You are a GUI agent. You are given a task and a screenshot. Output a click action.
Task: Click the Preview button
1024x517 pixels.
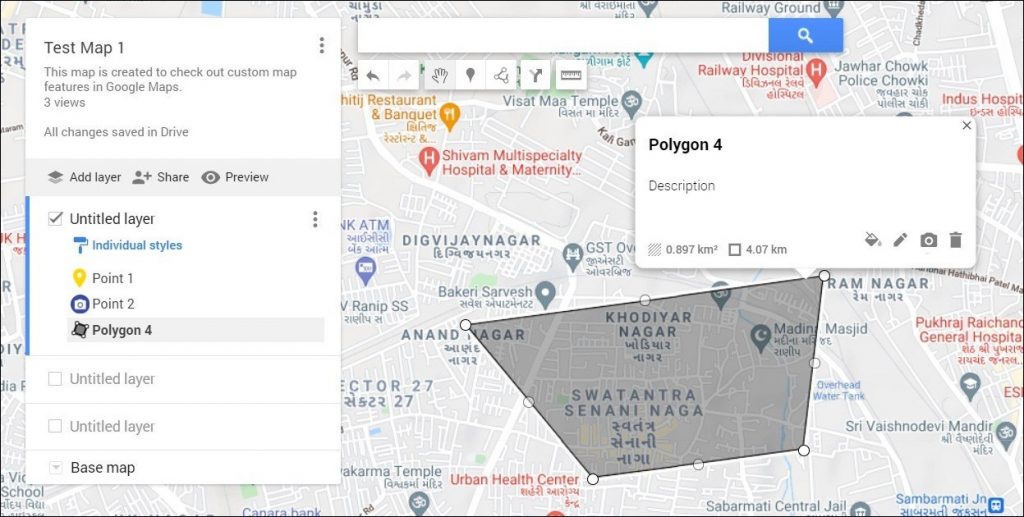click(x=235, y=177)
